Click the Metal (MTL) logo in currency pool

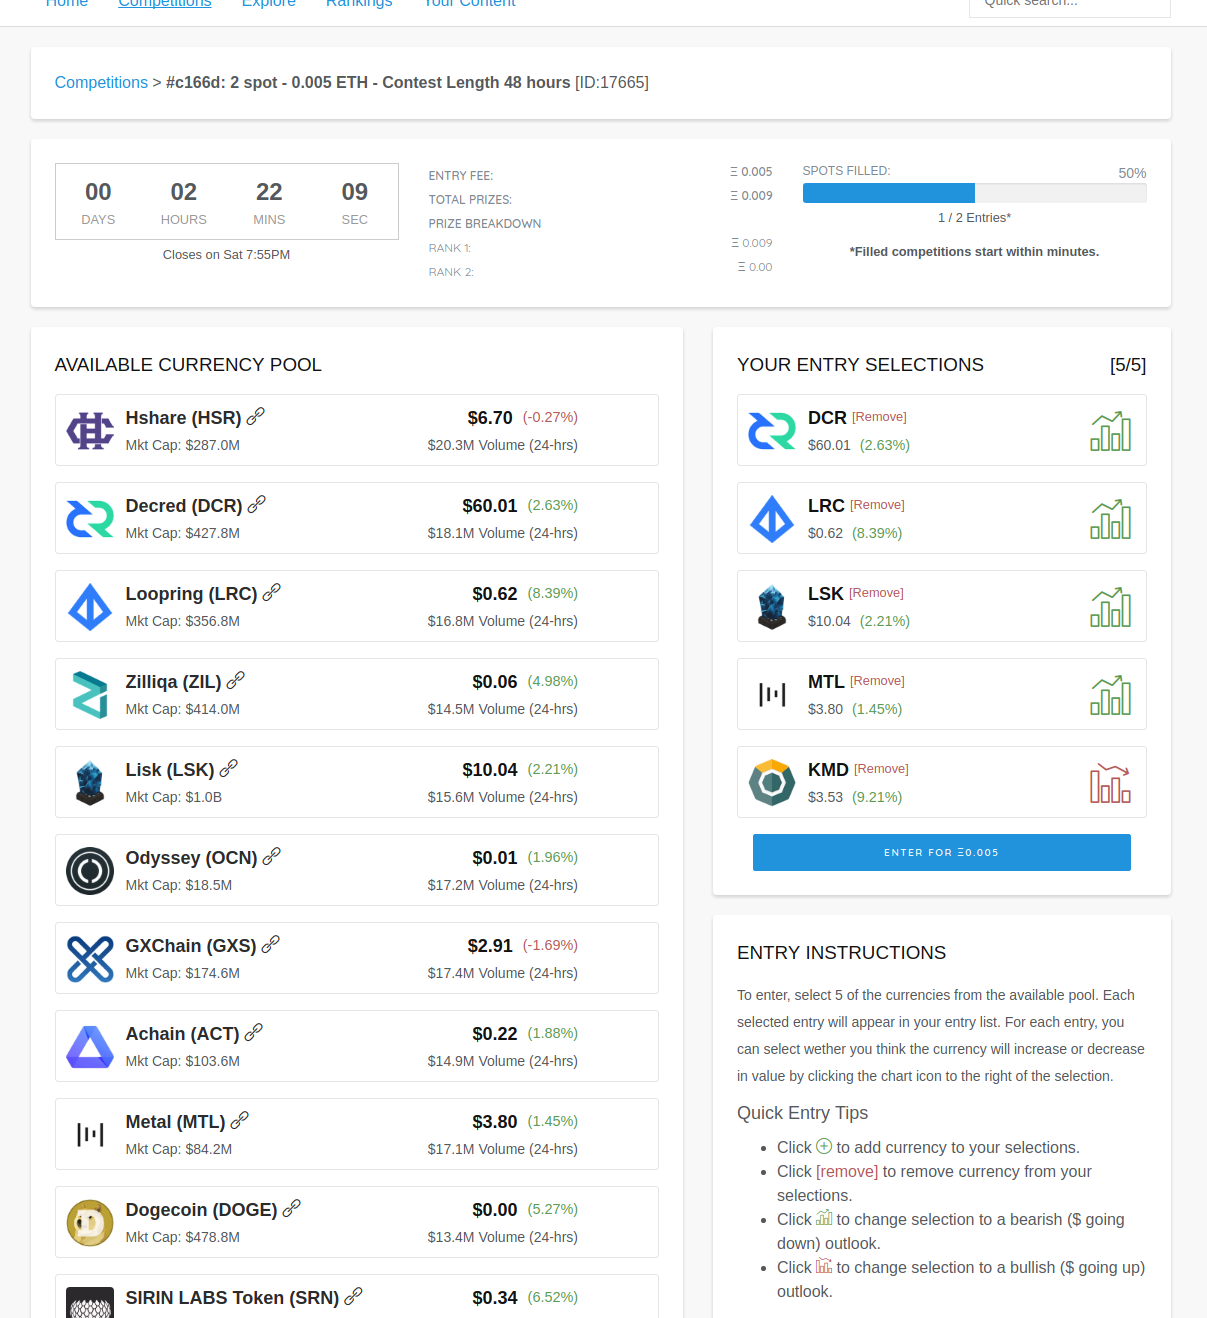click(x=90, y=1134)
